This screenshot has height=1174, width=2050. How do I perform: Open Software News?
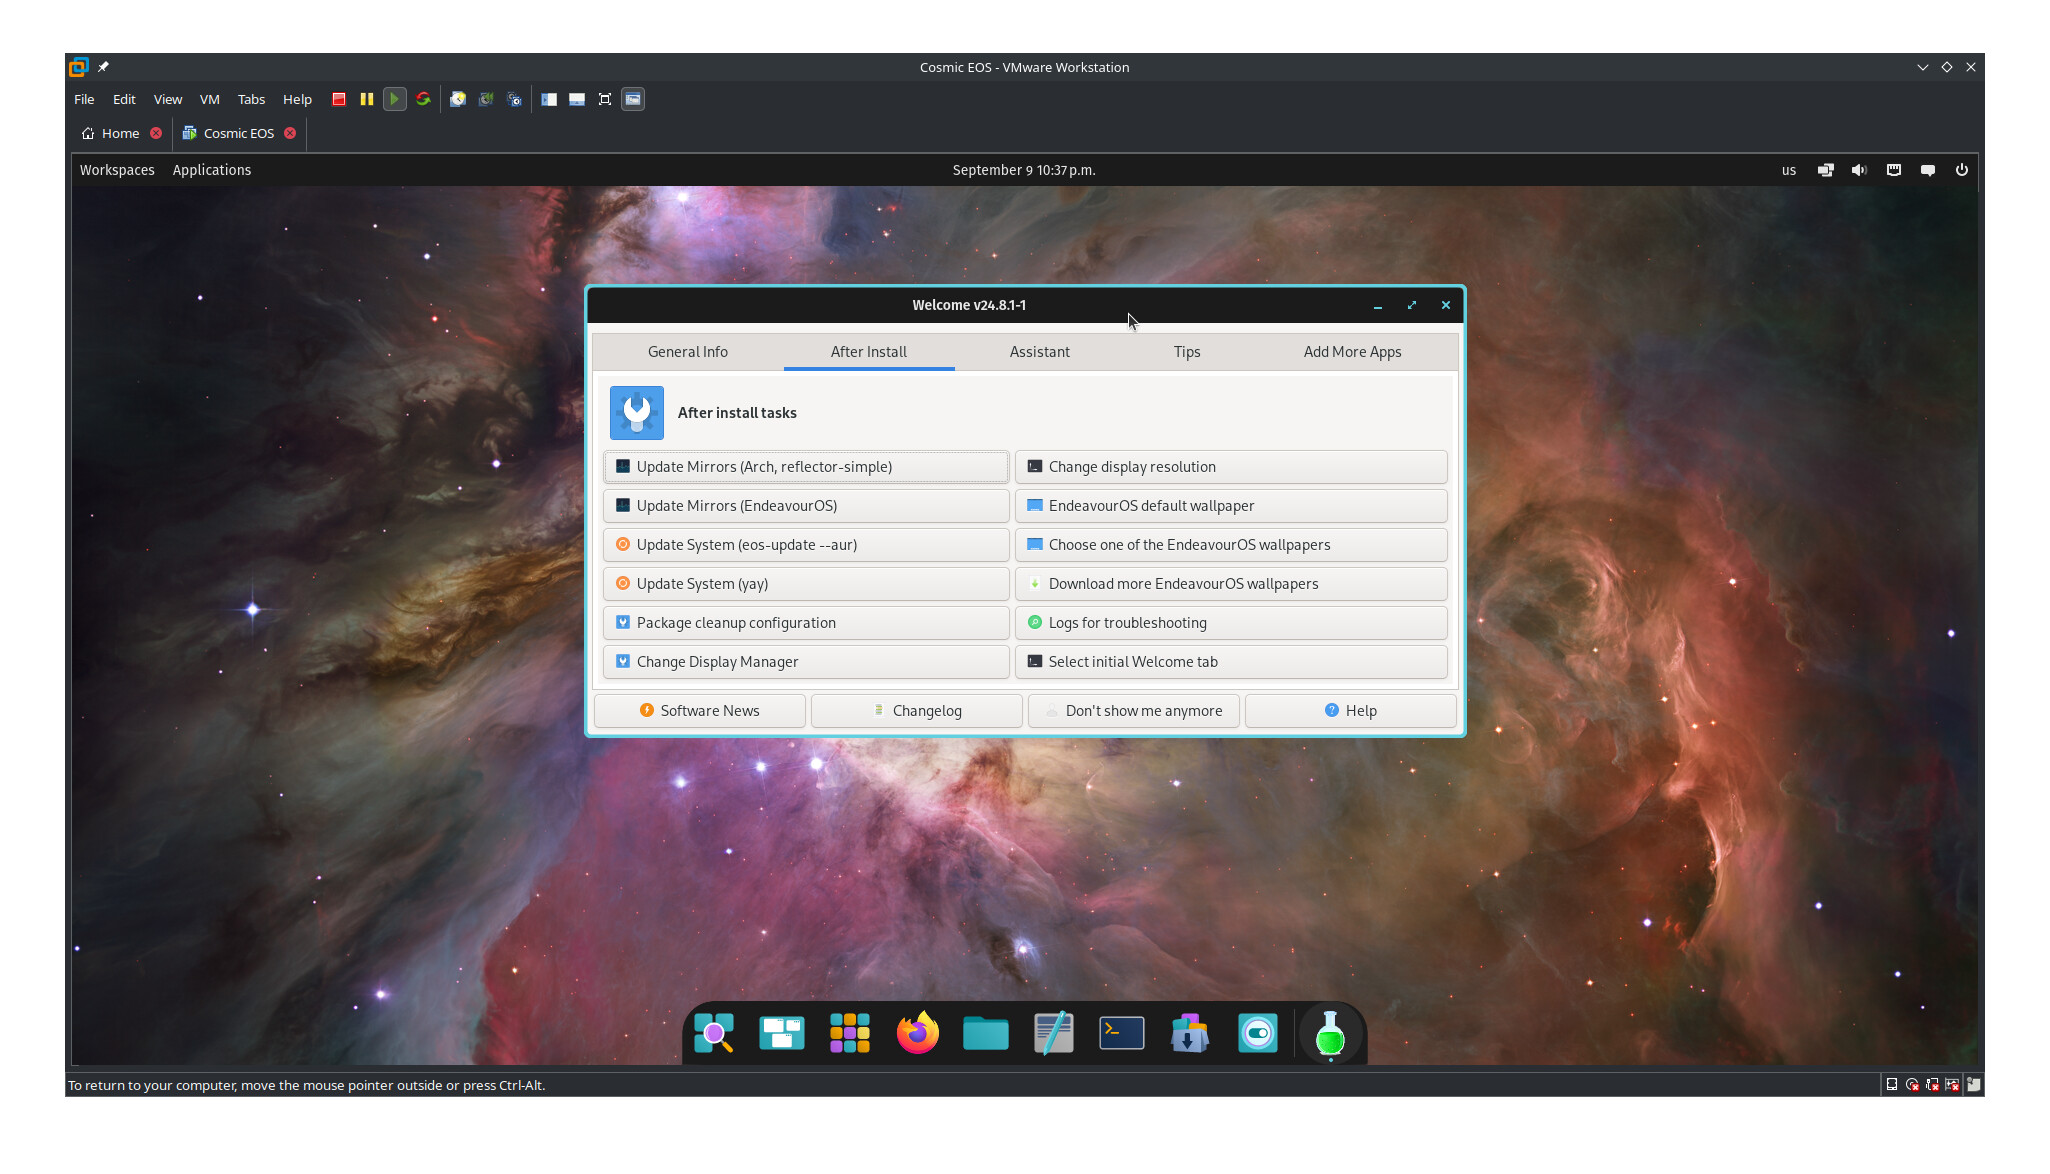700,711
